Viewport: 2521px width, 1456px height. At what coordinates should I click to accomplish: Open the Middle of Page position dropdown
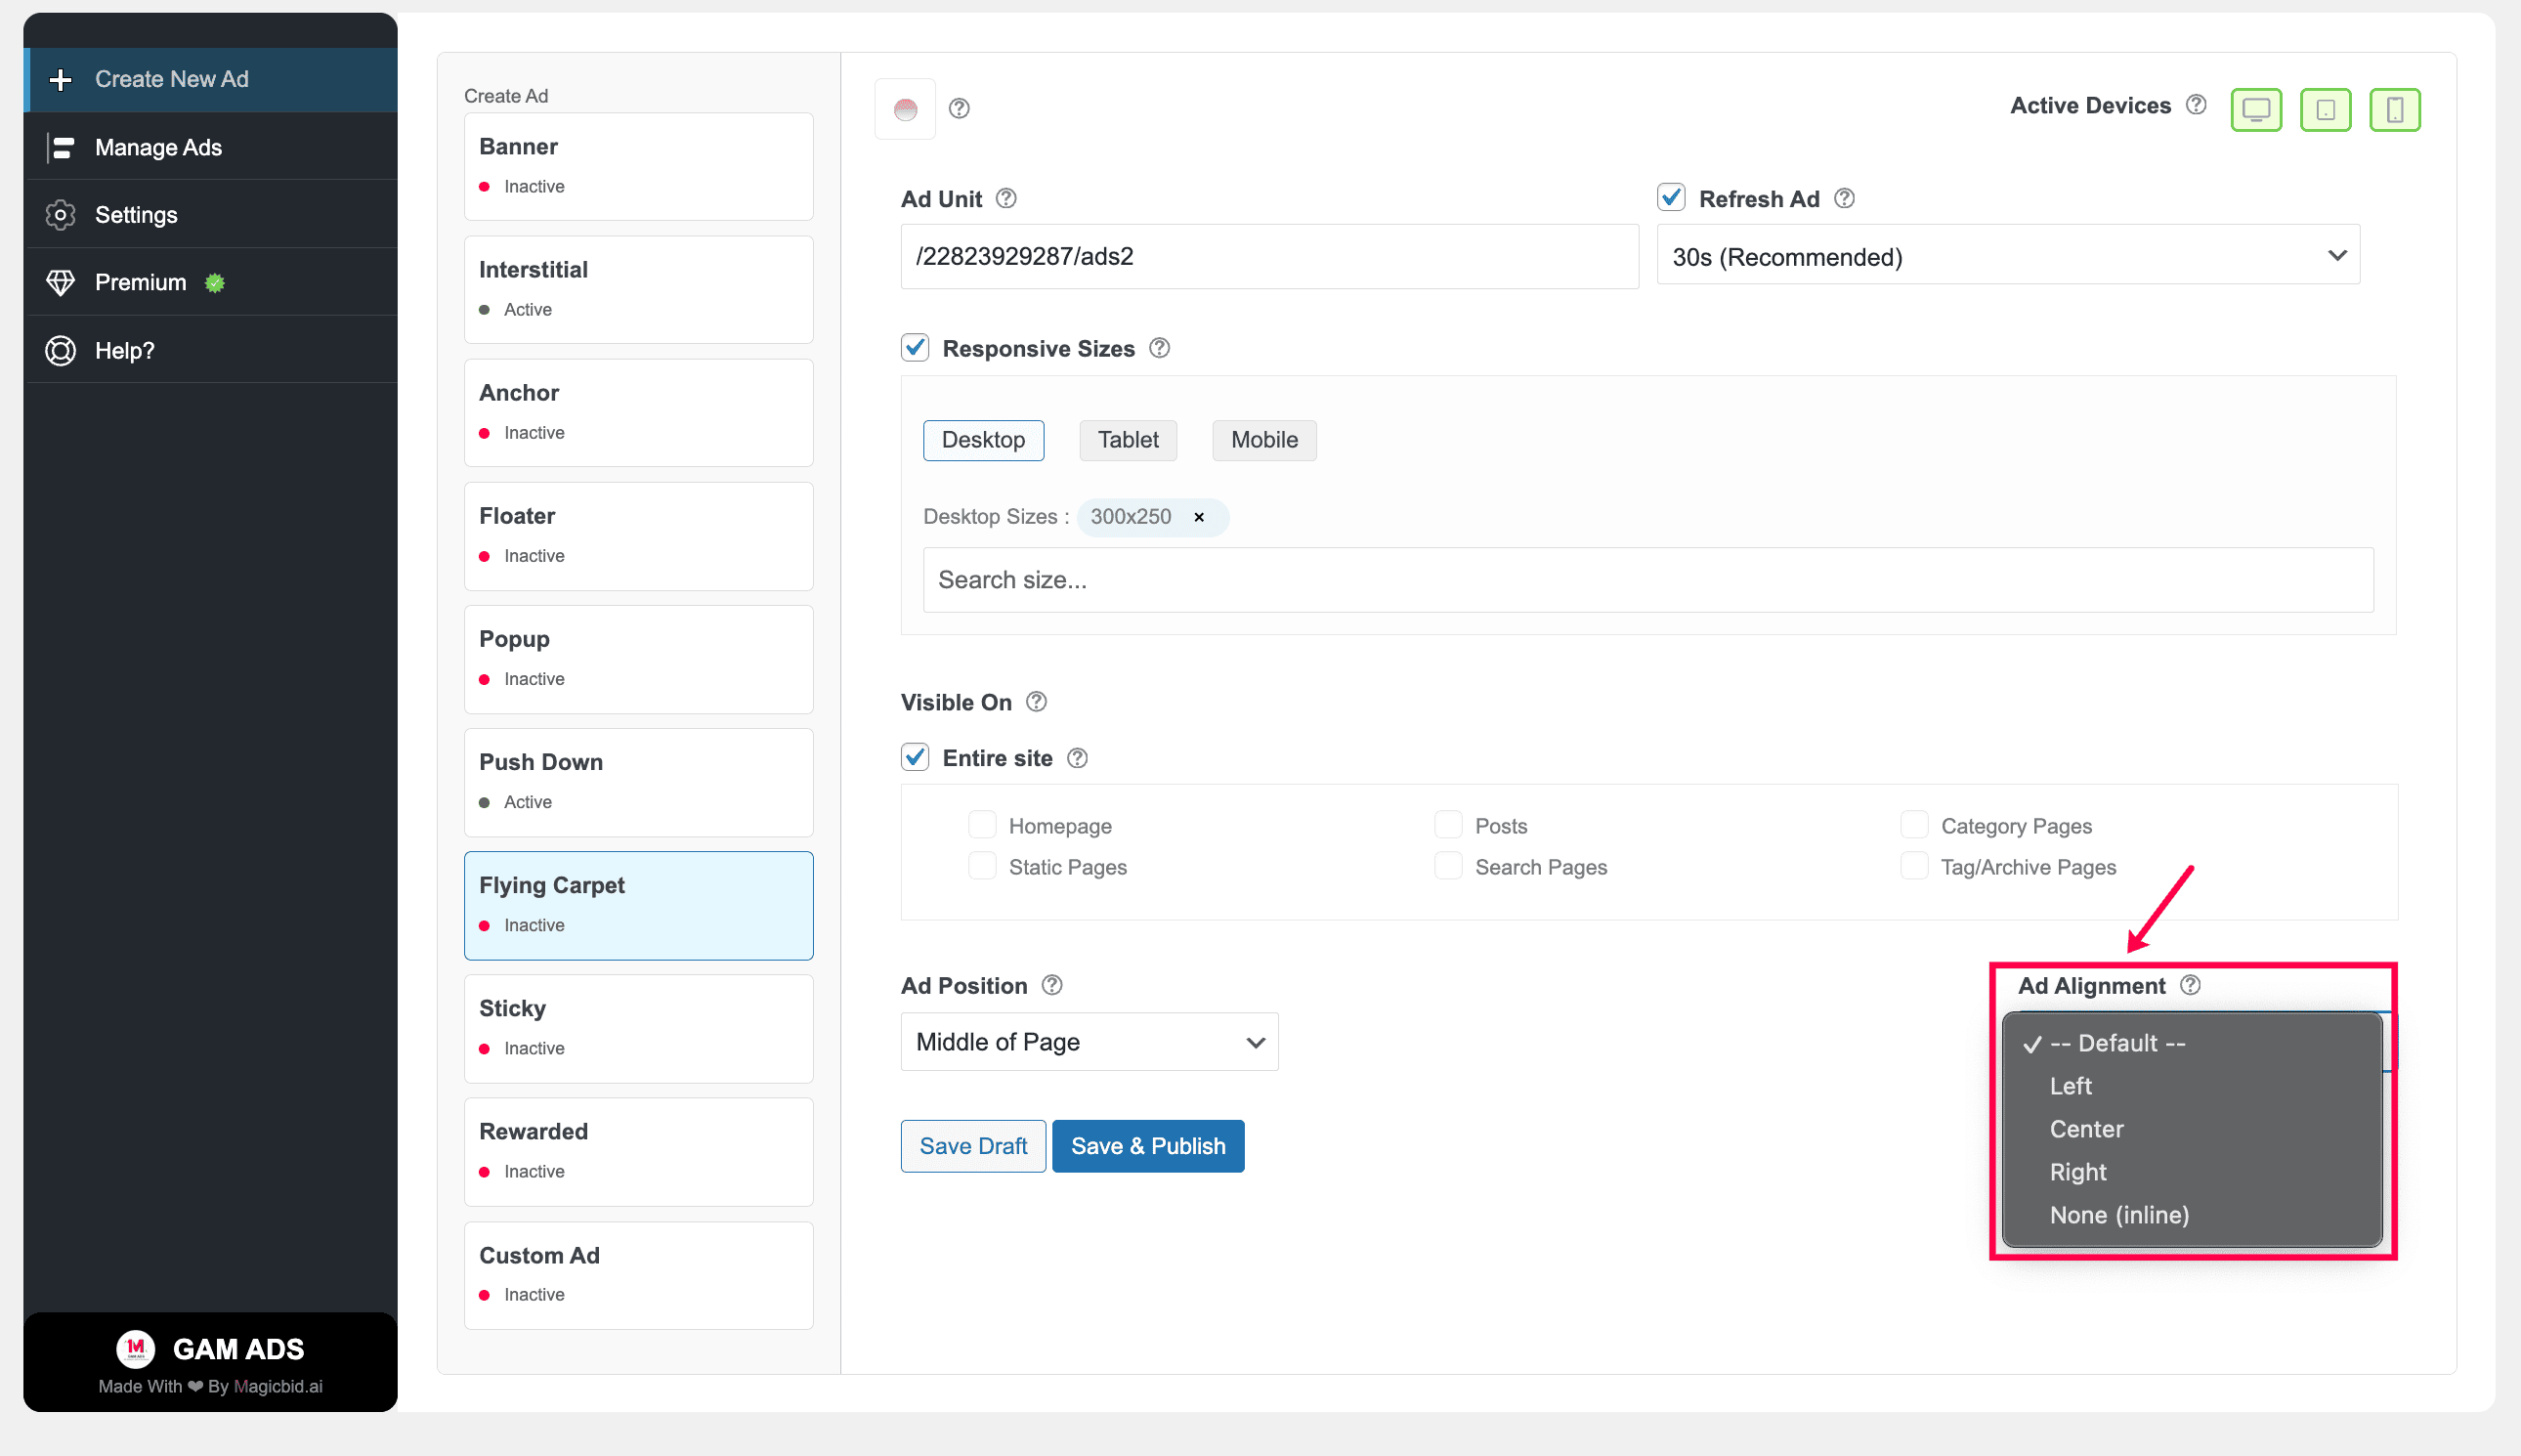coord(1089,1042)
